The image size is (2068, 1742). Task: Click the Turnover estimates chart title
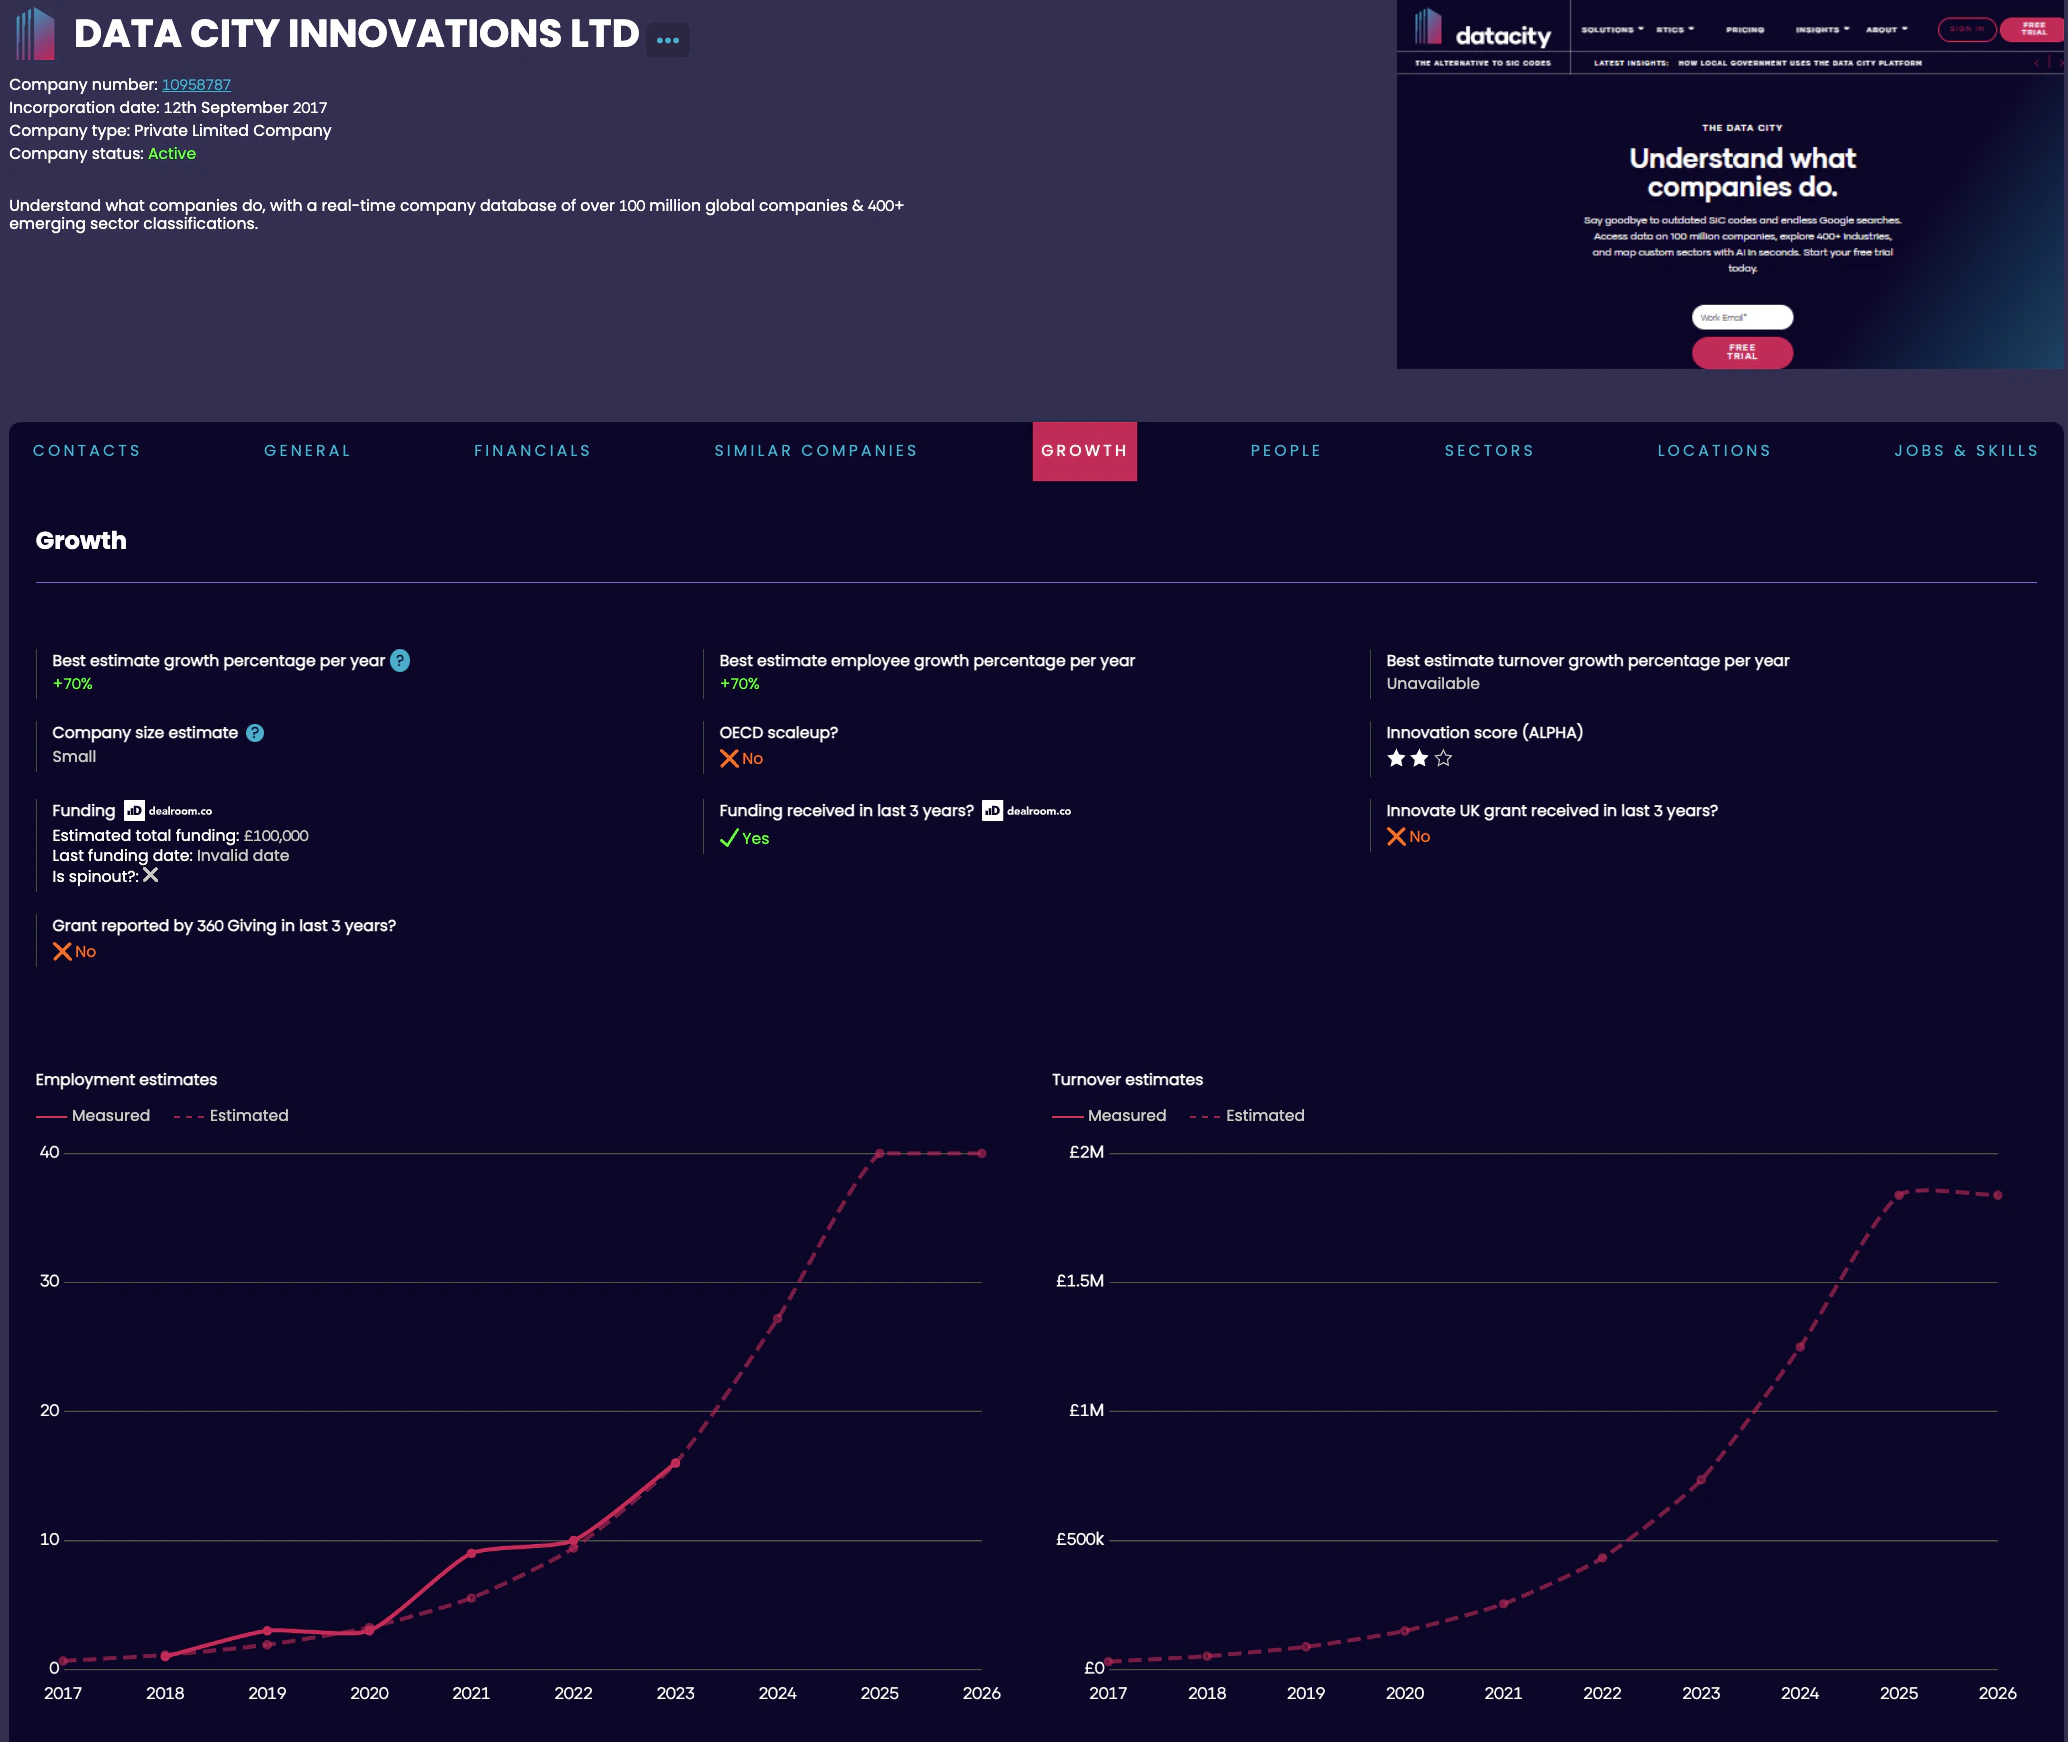[x=1127, y=1080]
